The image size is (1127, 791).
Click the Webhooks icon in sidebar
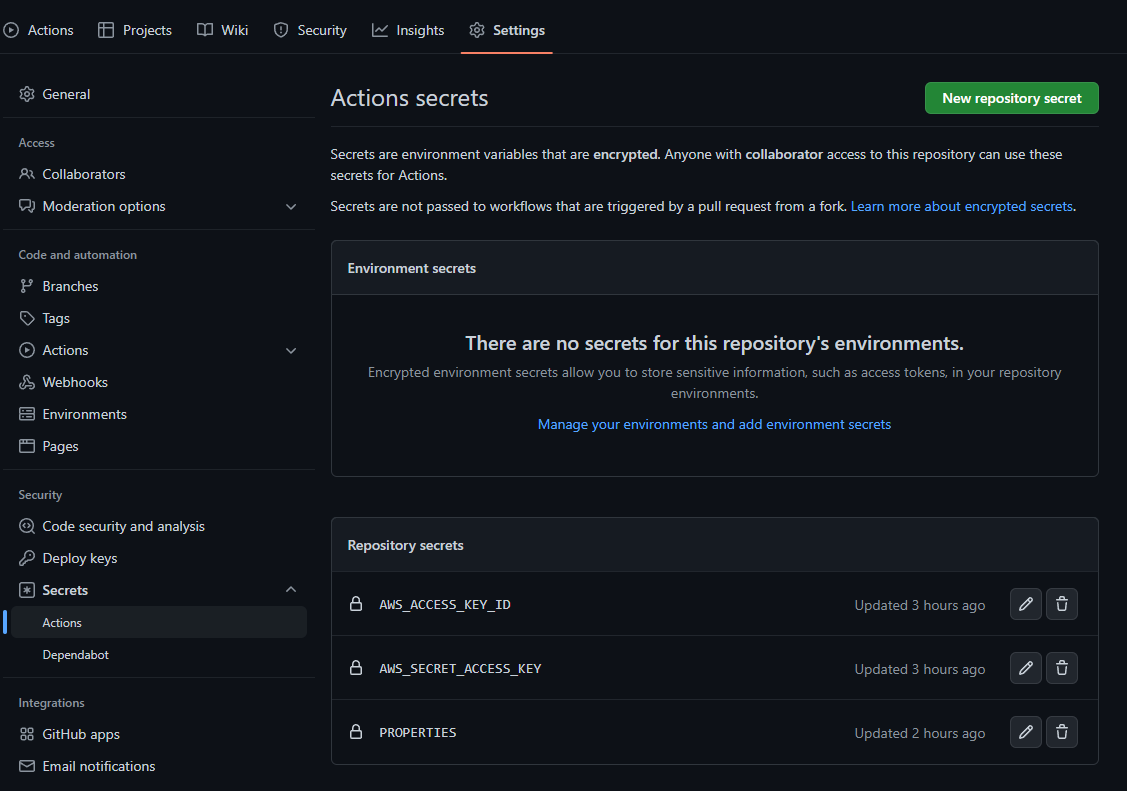click(27, 382)
